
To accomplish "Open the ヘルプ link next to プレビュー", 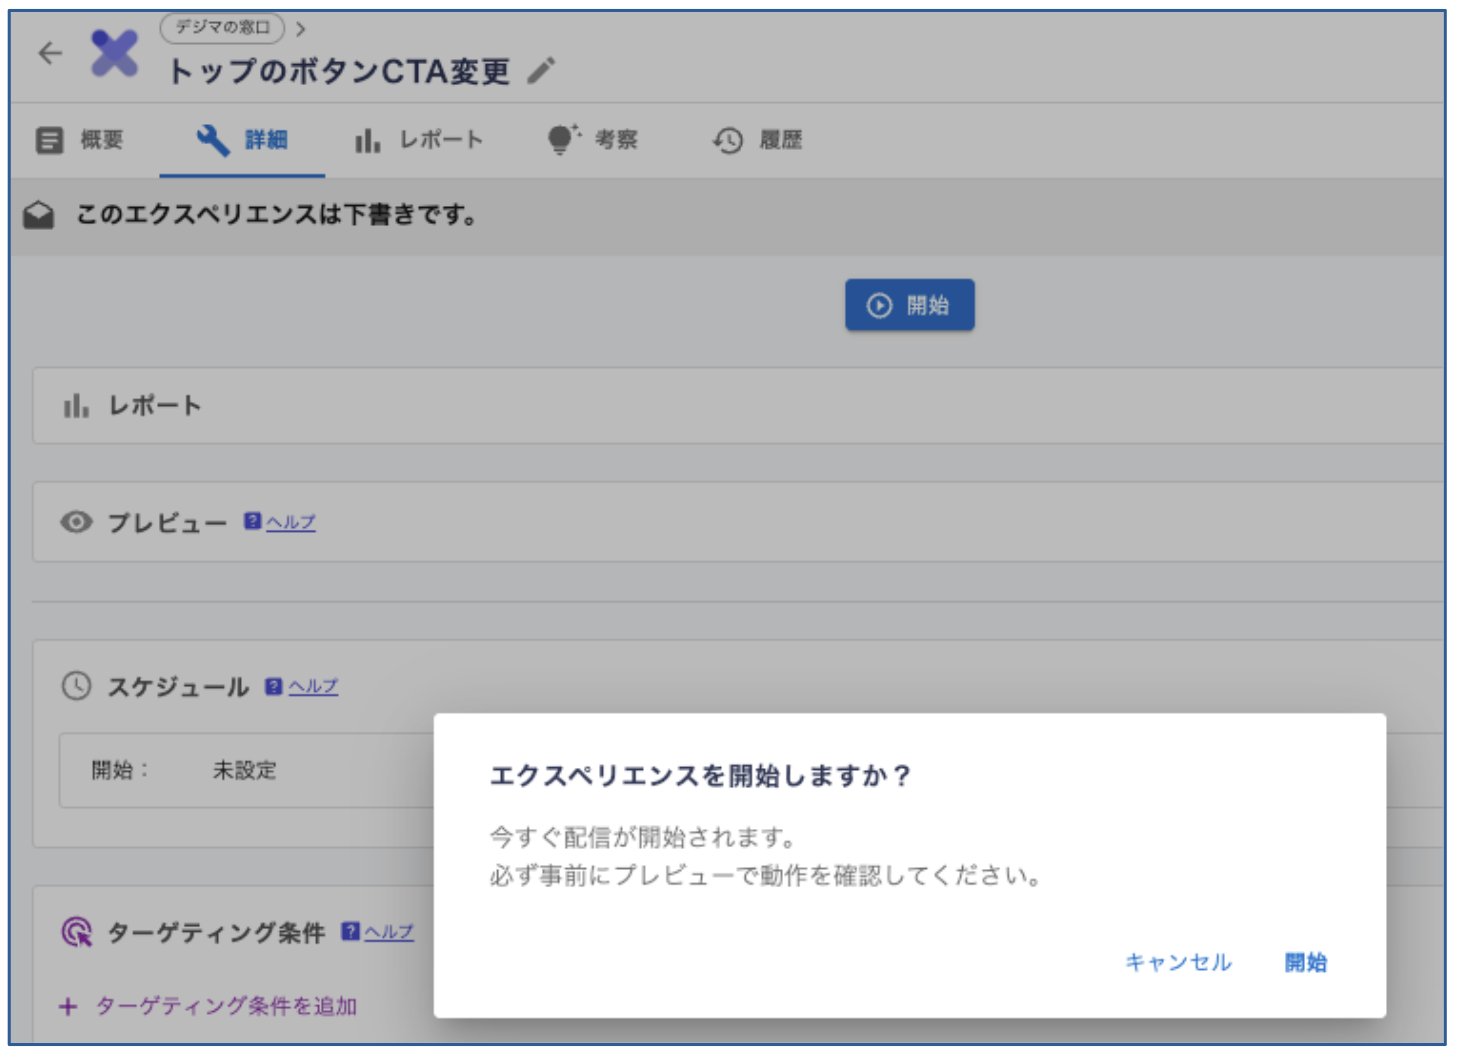I will pyautogui.click(x=290, y=522).
